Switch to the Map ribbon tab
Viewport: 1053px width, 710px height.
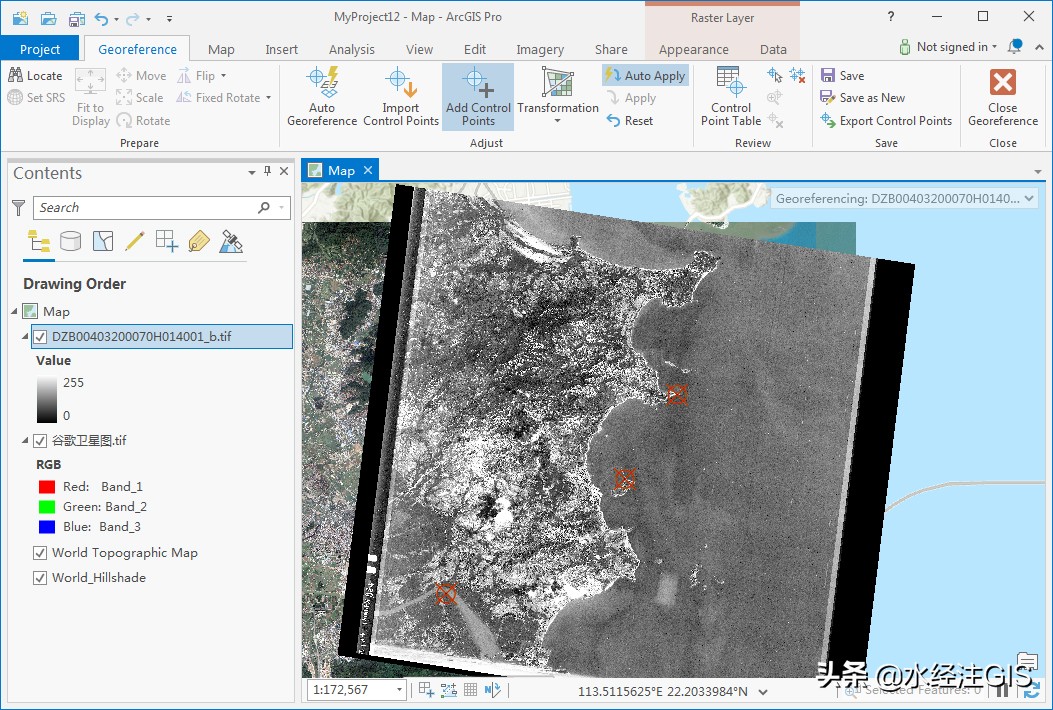(221, 50)
